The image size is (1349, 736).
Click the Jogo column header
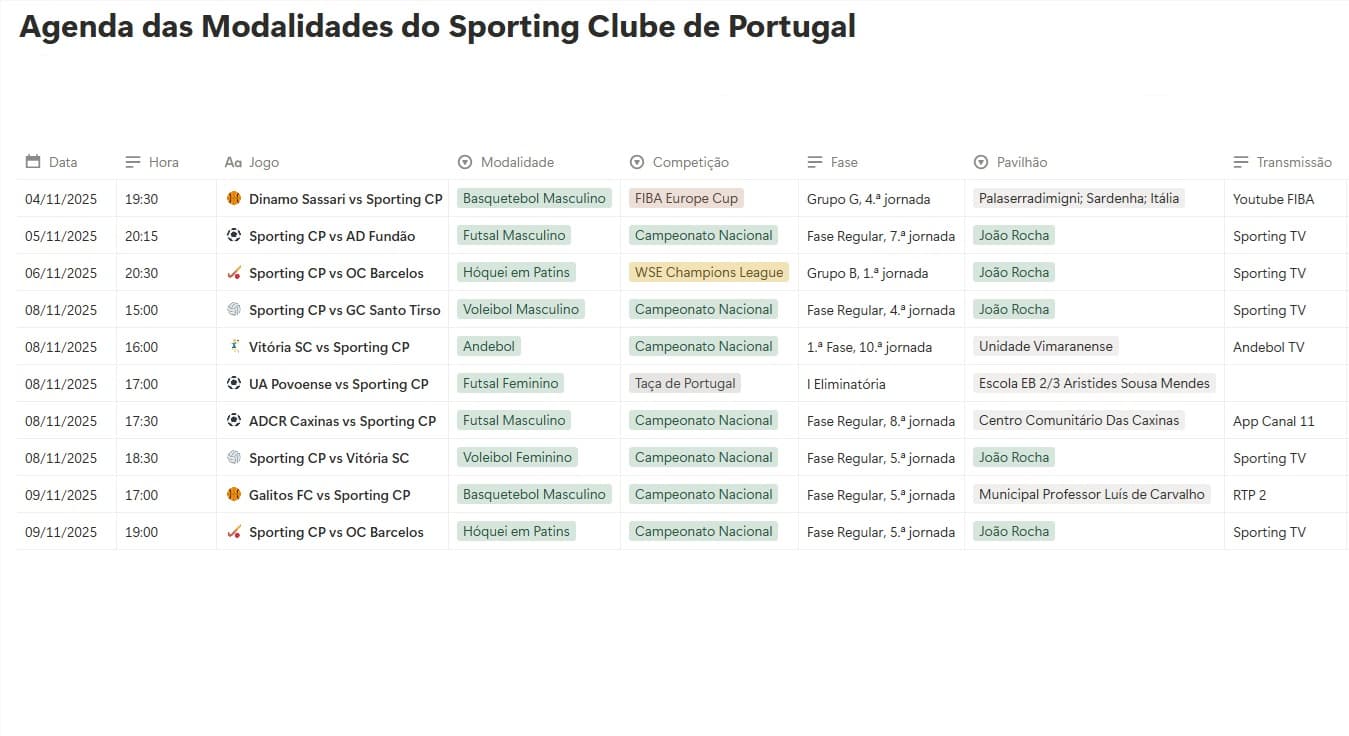tap(264, 162)
